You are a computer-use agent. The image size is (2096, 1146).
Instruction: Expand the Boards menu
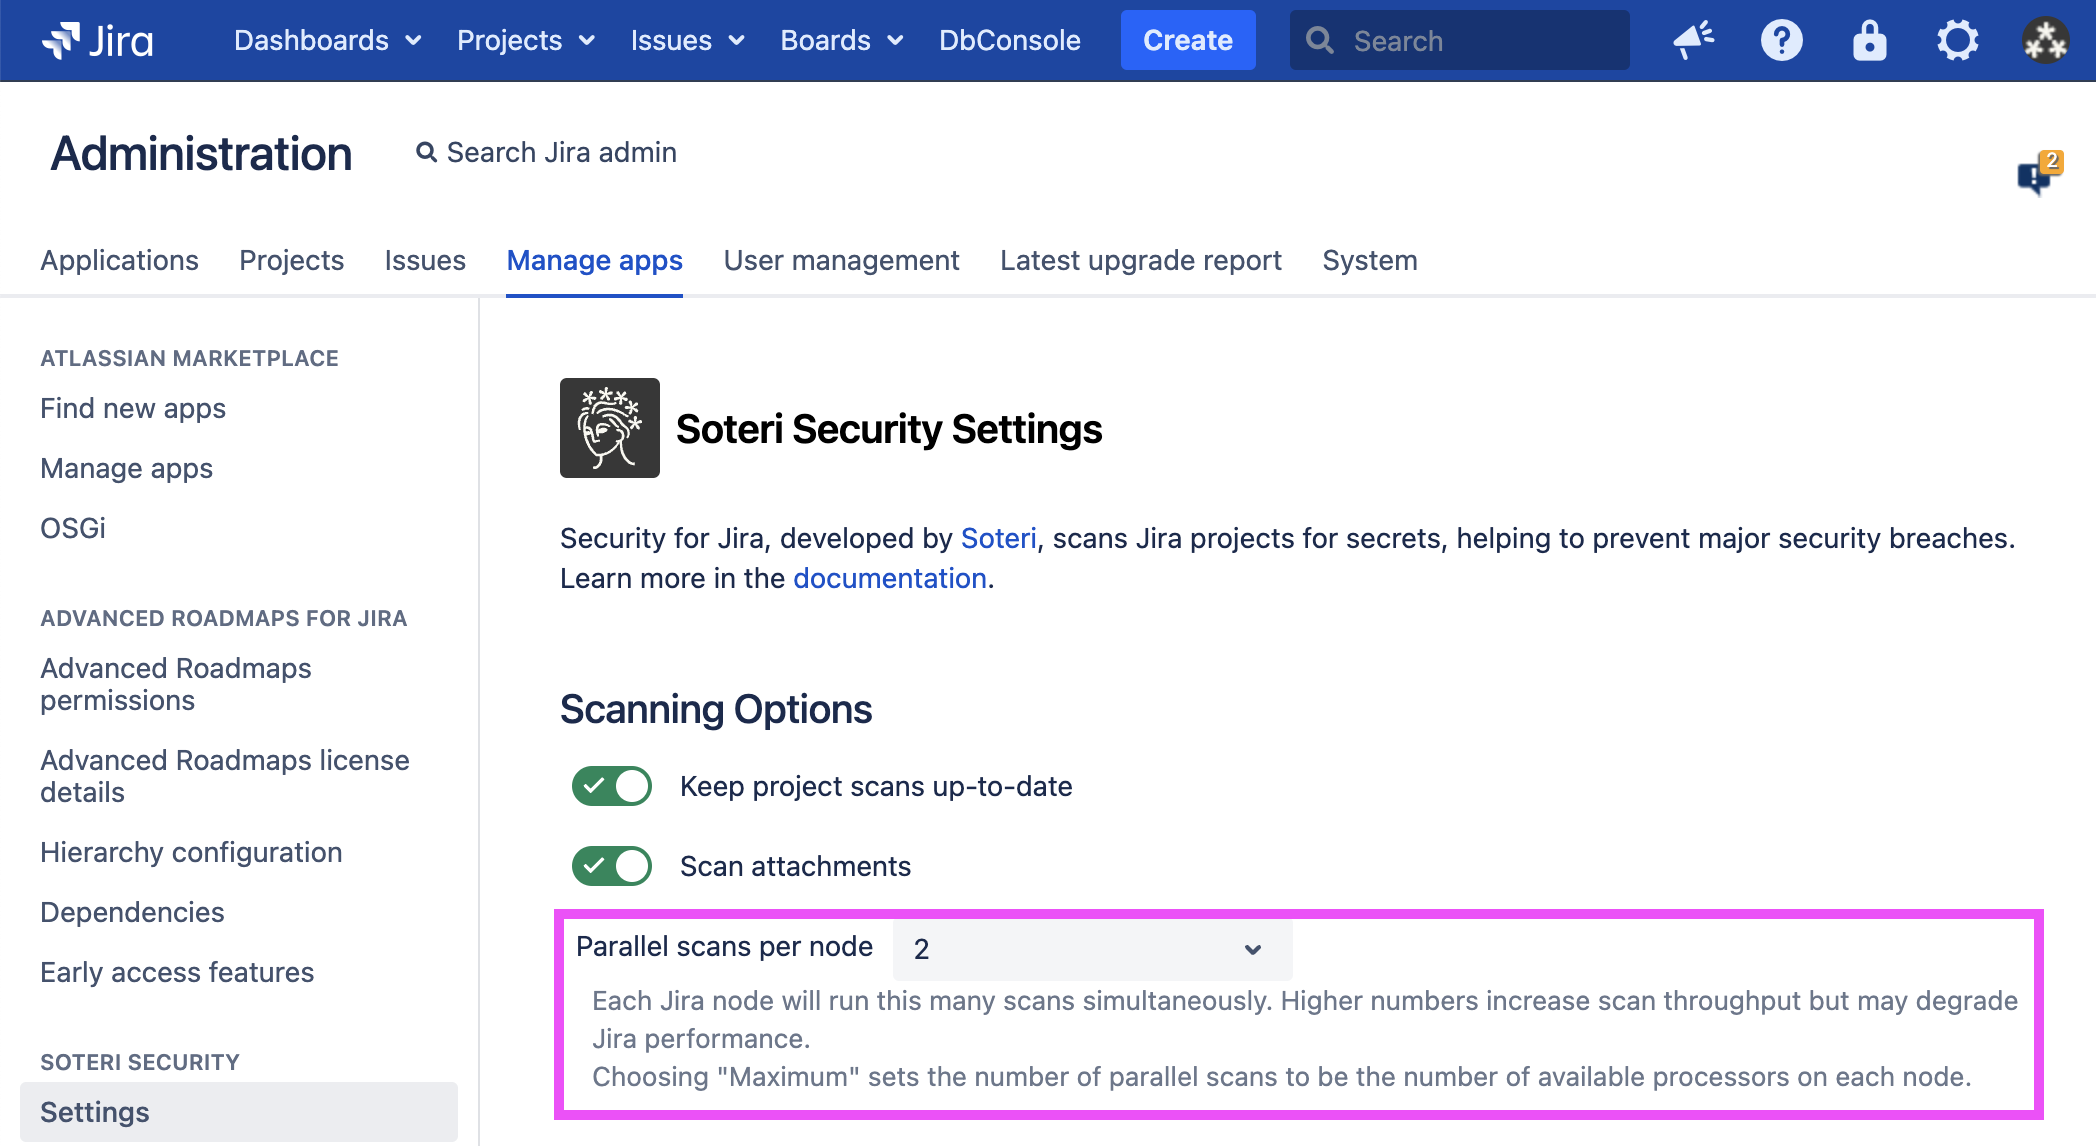841,40
